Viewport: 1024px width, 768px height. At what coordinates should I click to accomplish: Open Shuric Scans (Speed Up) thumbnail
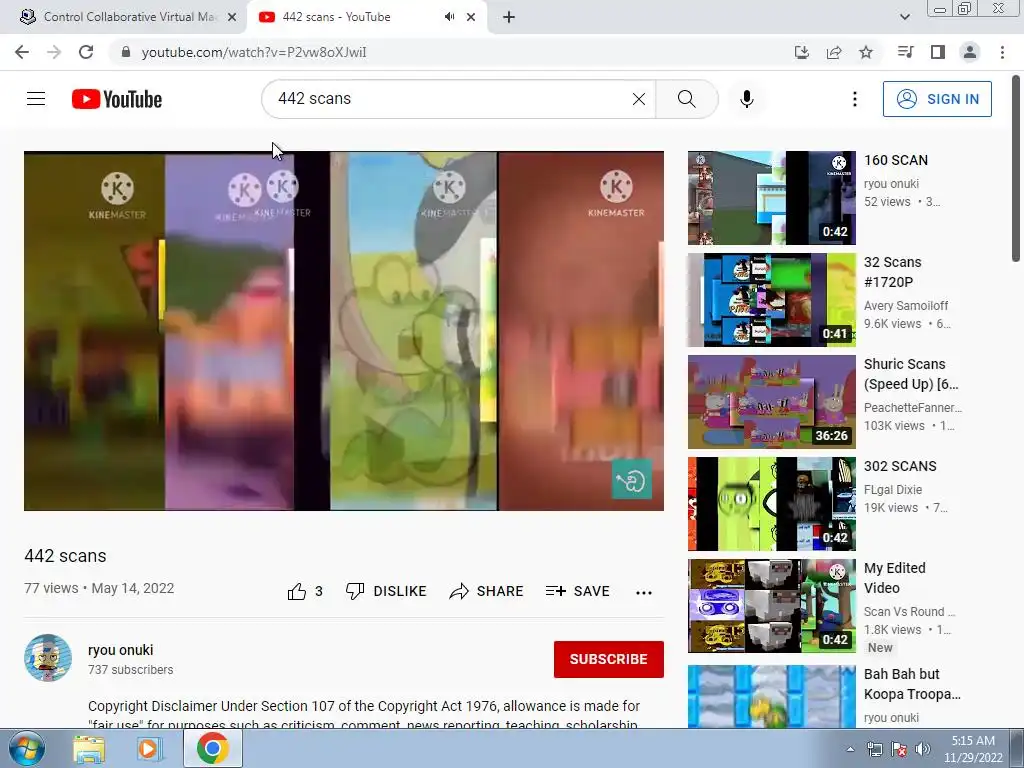coord(771,402)
